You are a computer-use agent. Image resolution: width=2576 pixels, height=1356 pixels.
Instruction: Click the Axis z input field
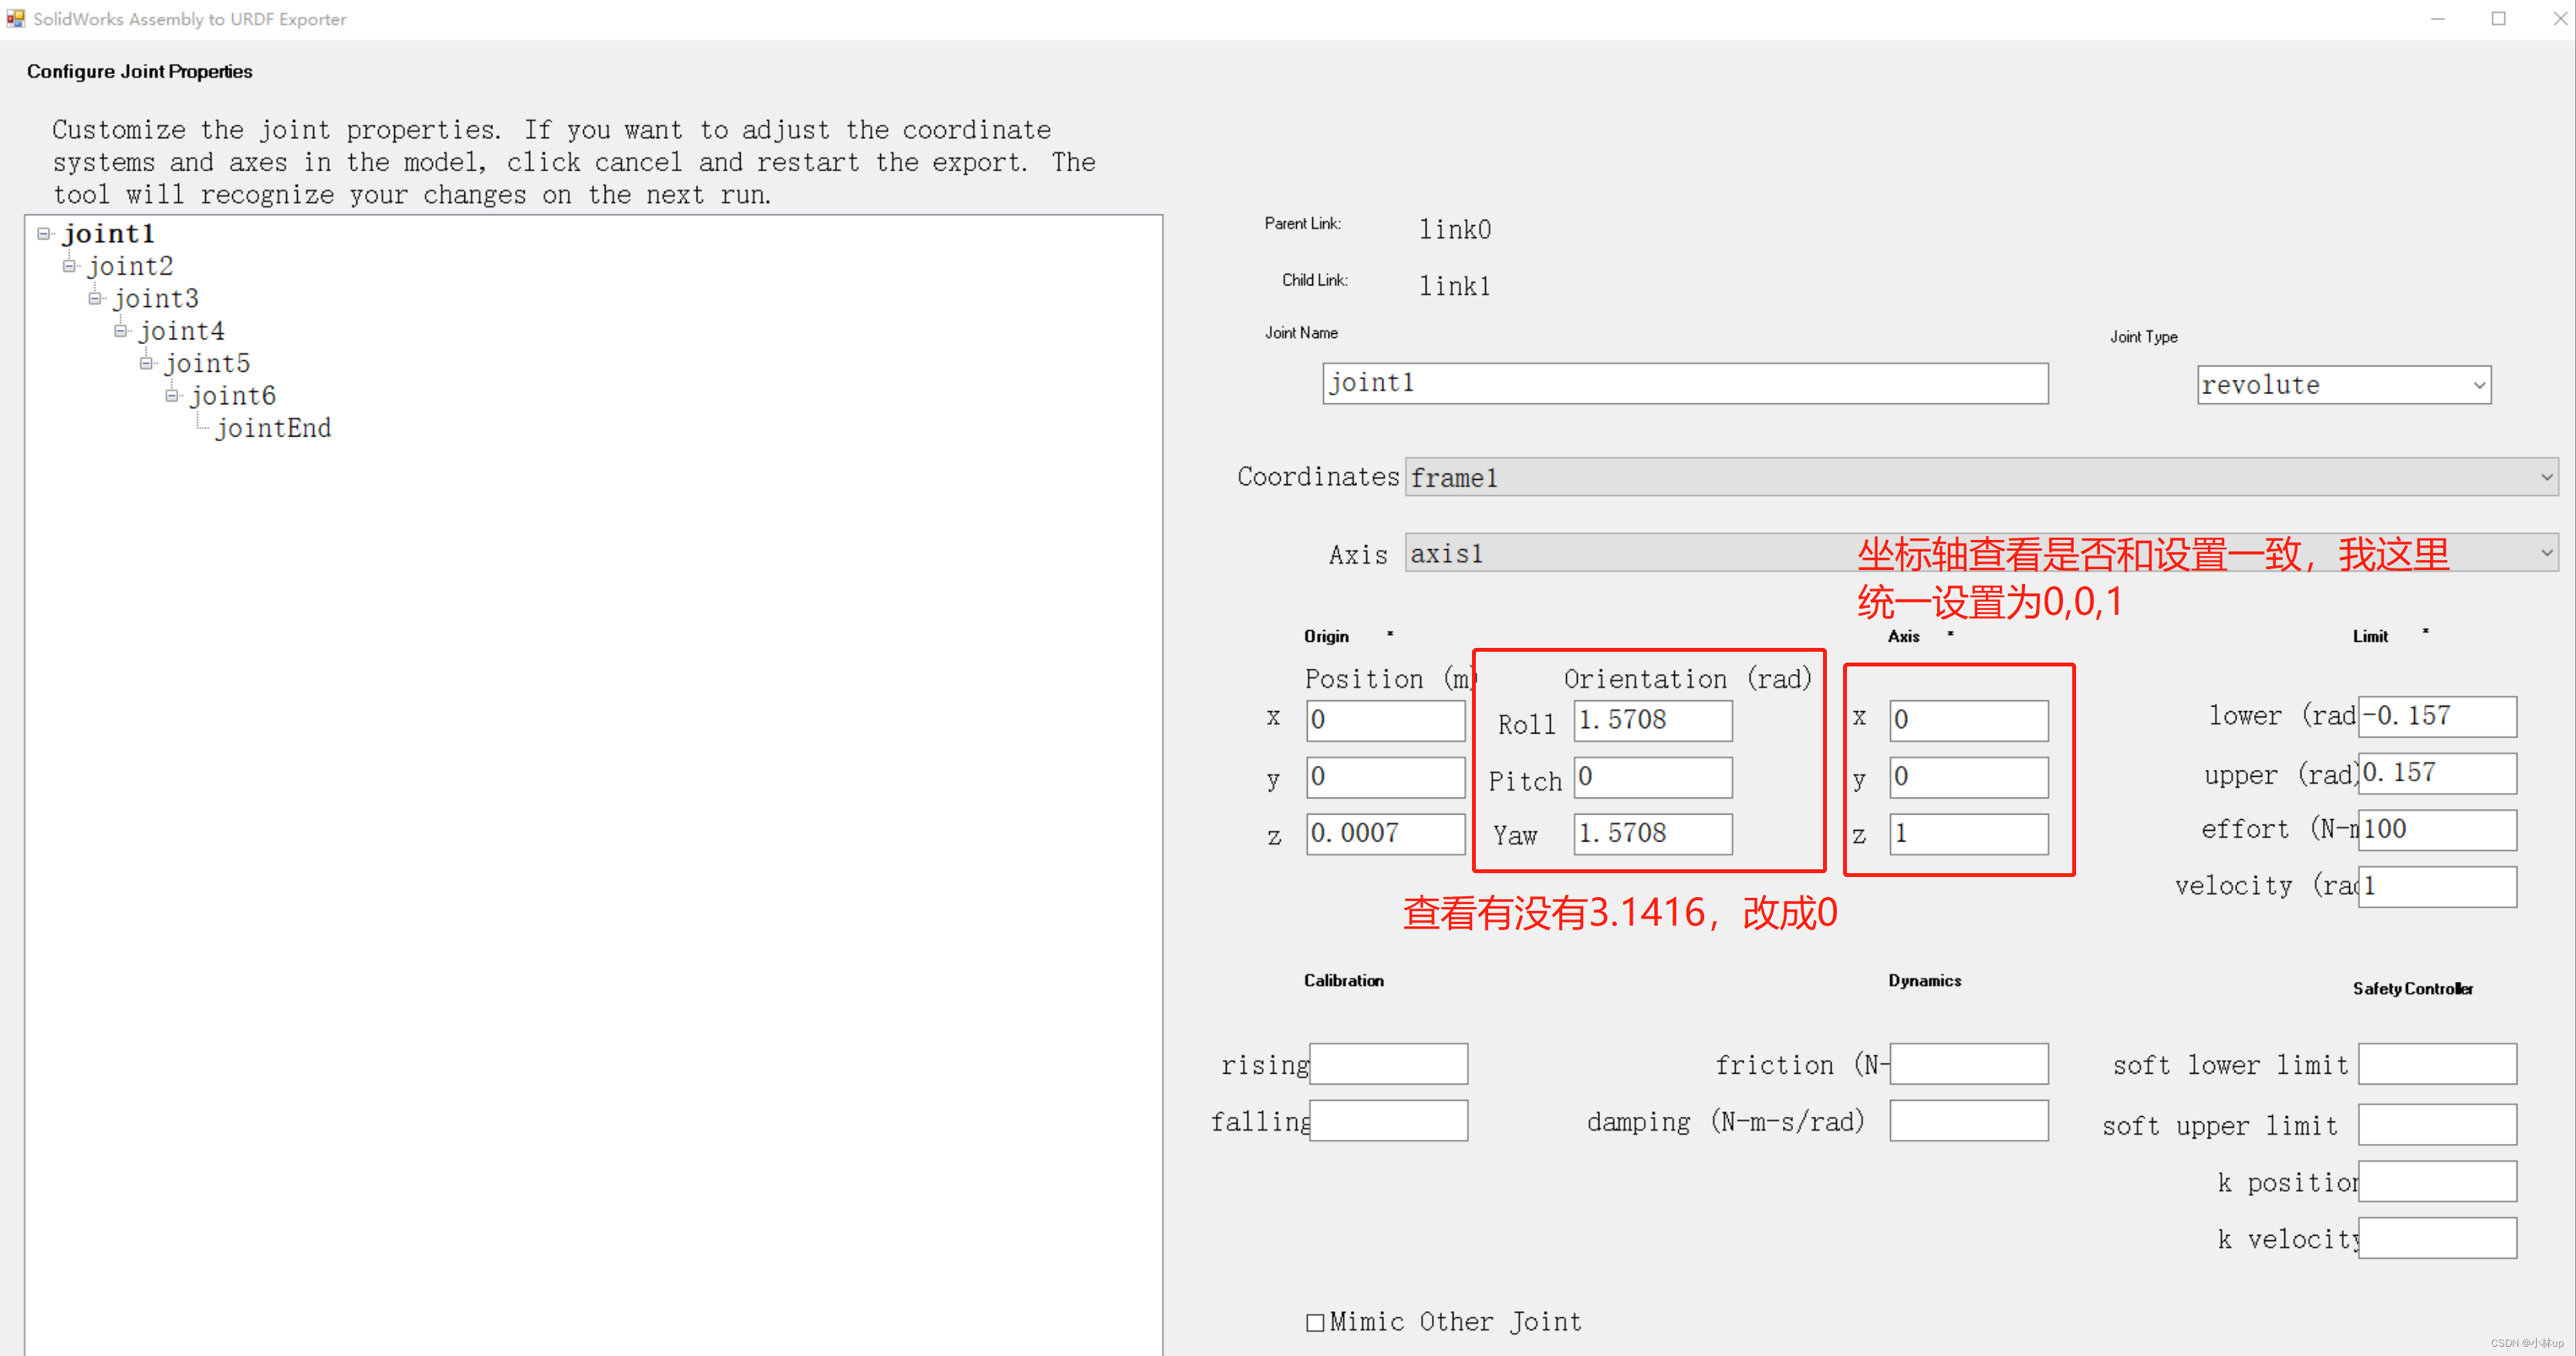tap(1968, 833)
